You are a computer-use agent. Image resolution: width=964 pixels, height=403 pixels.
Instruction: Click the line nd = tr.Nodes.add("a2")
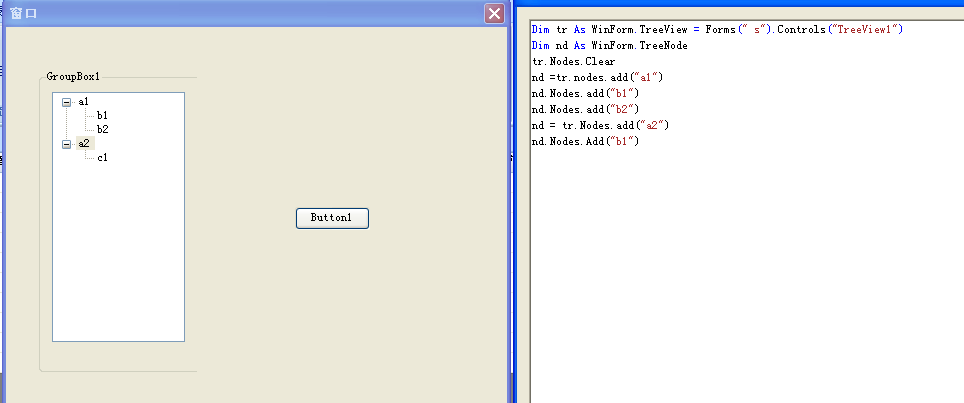pos(600,125)
